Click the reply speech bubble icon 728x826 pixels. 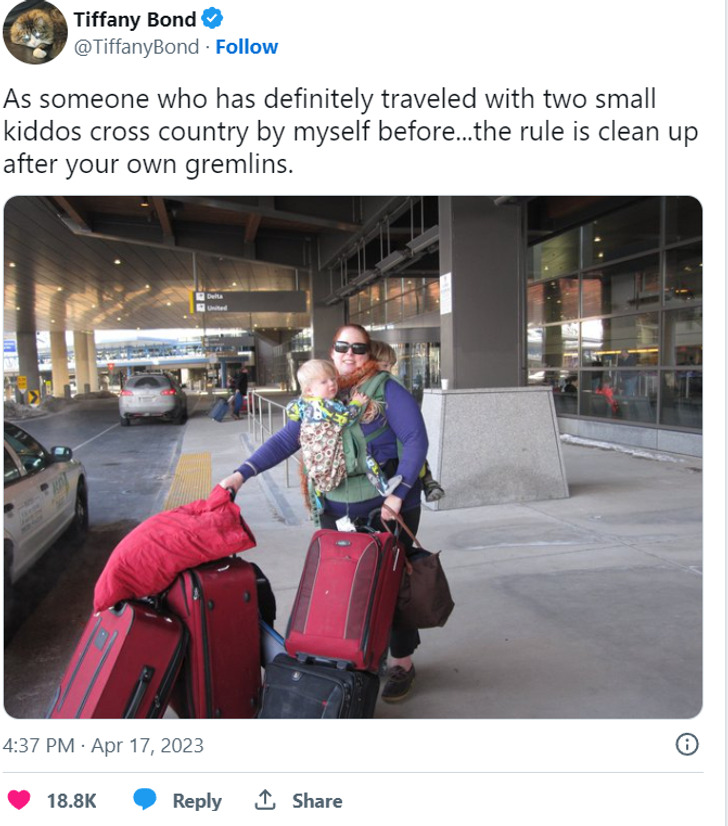[x=145, y=800]
